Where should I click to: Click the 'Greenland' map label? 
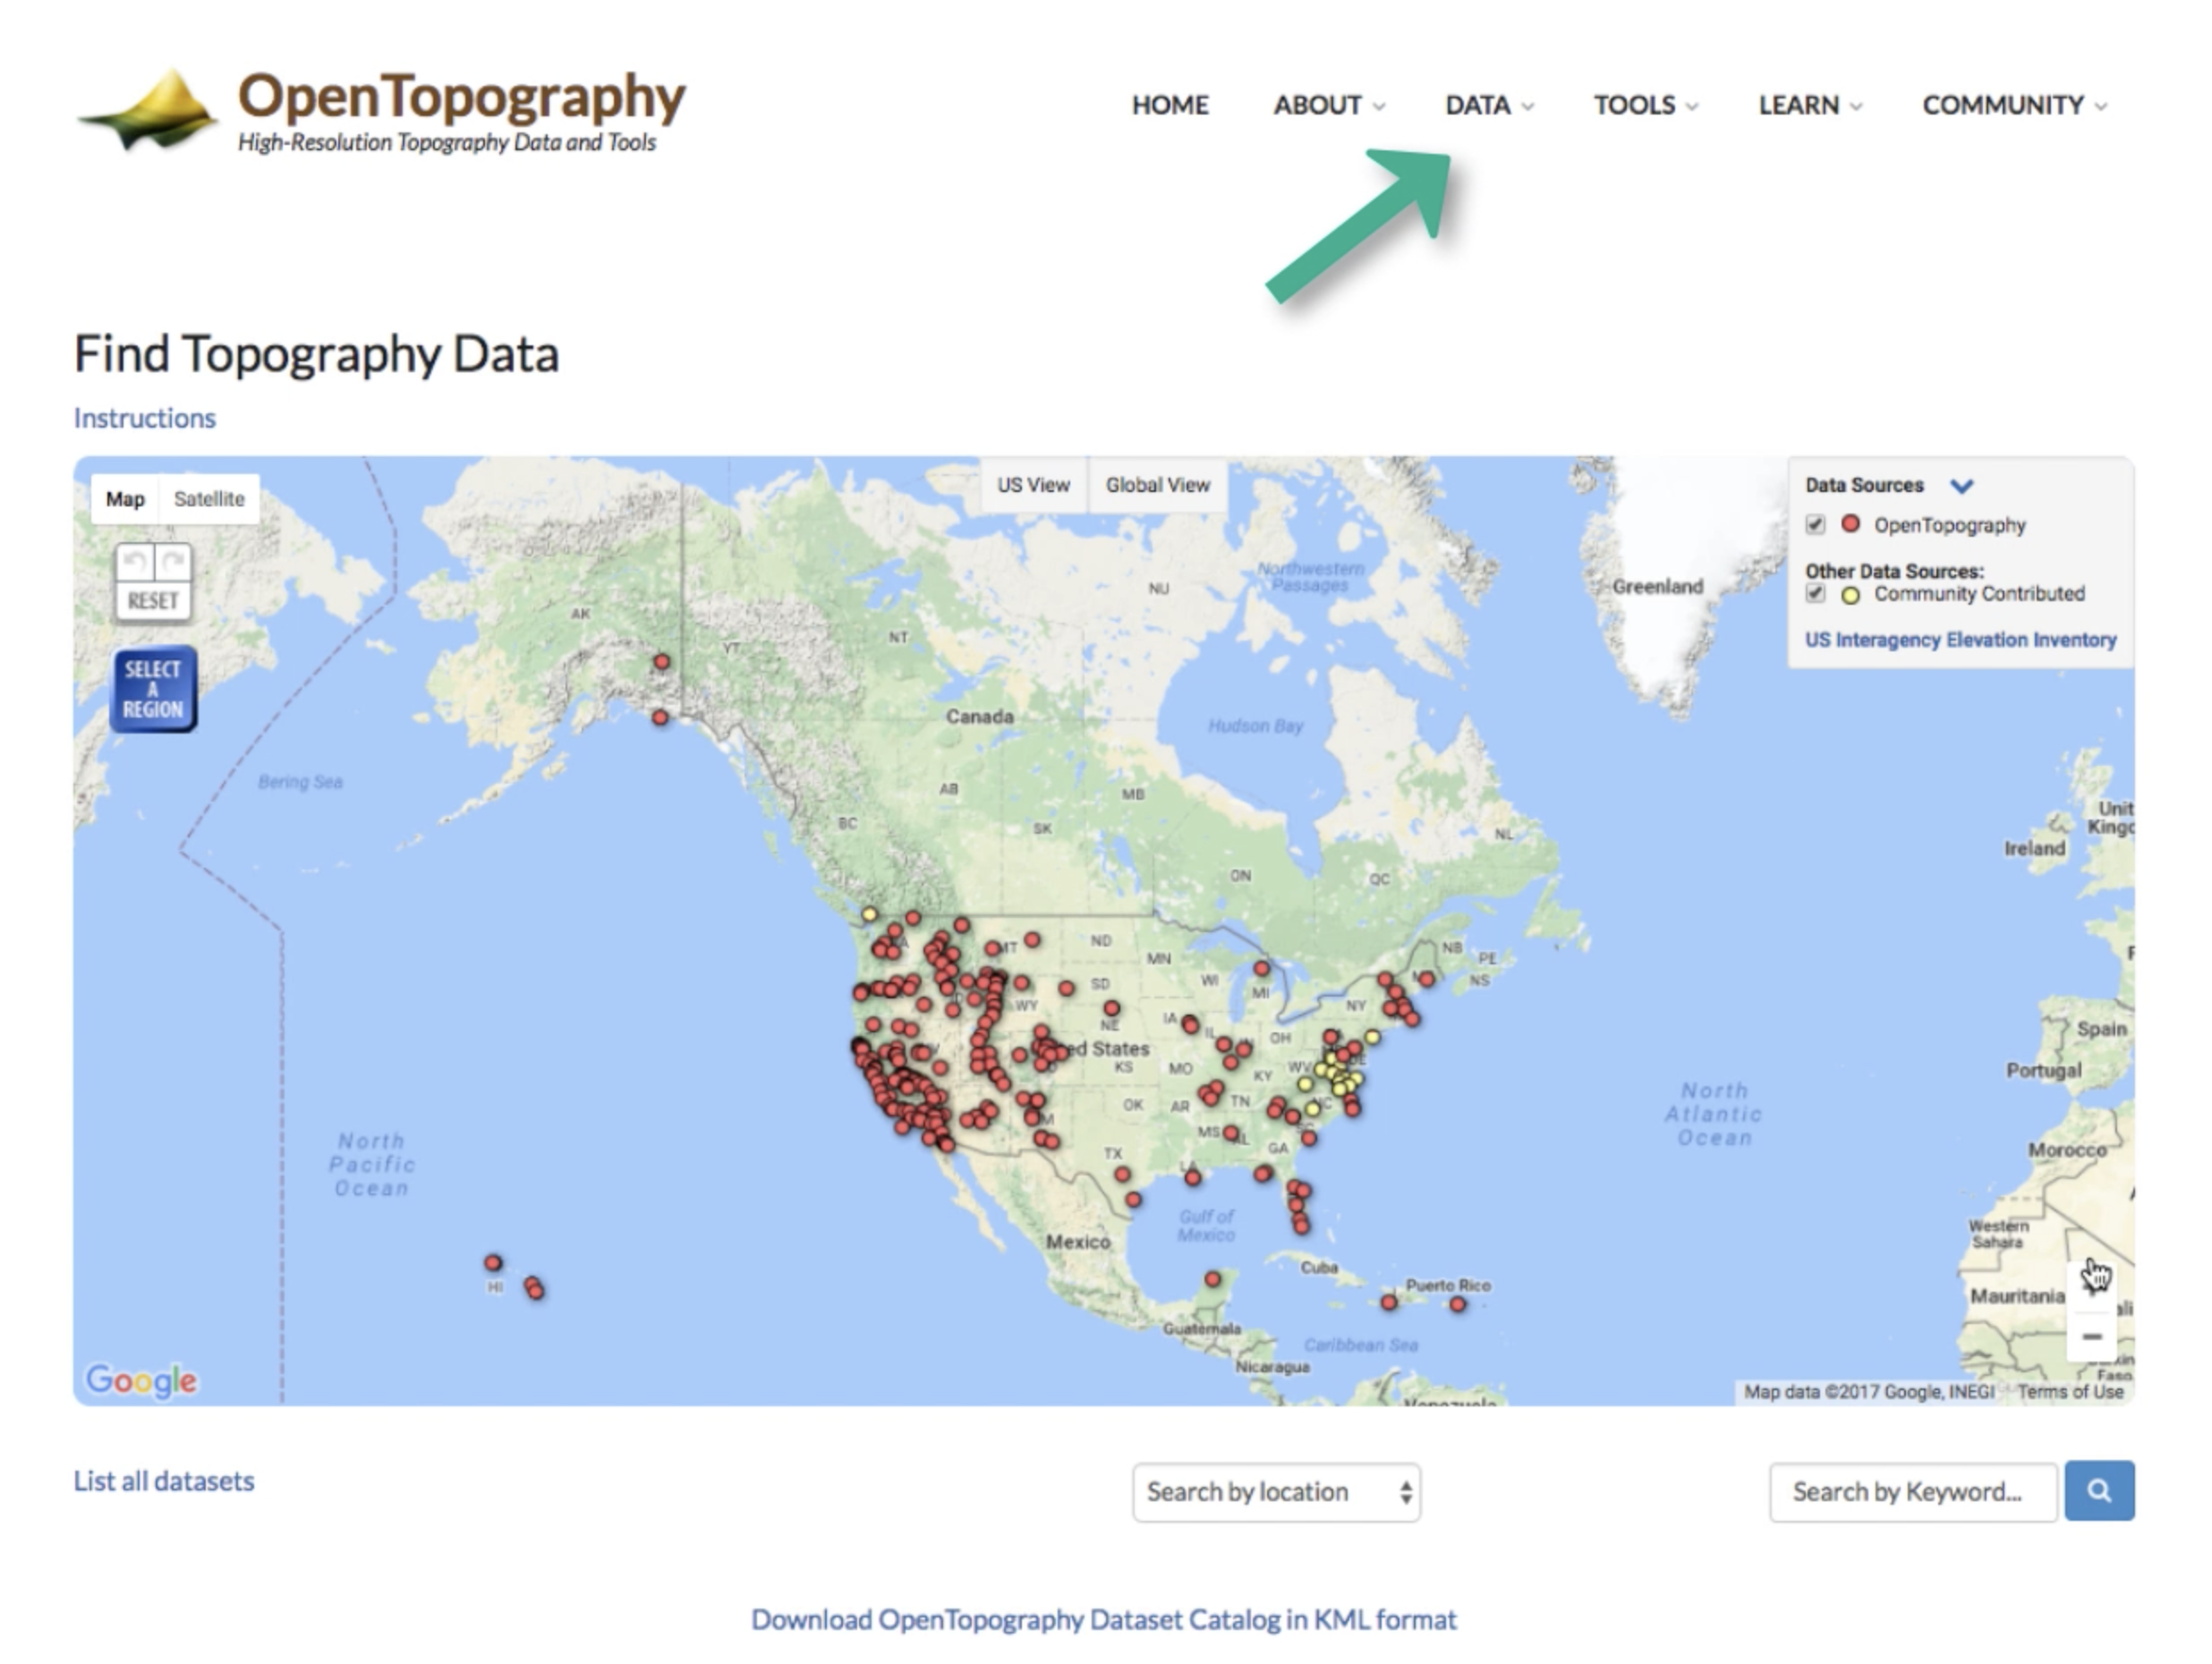point(1657,587)
